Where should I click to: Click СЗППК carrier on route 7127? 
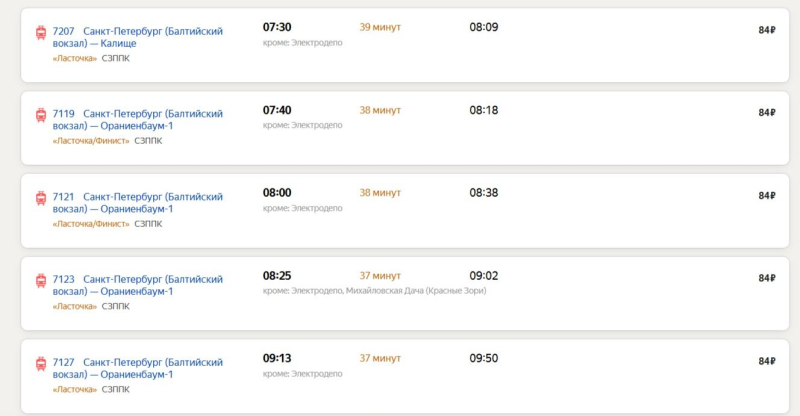click(116, 389)
